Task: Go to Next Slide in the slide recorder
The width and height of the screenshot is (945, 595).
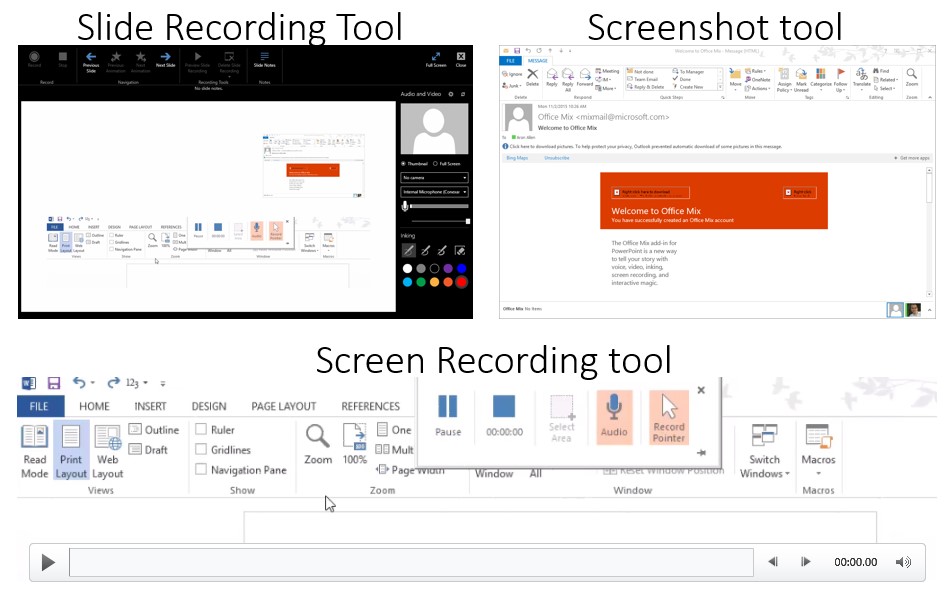Action: (x=165, y=59)
